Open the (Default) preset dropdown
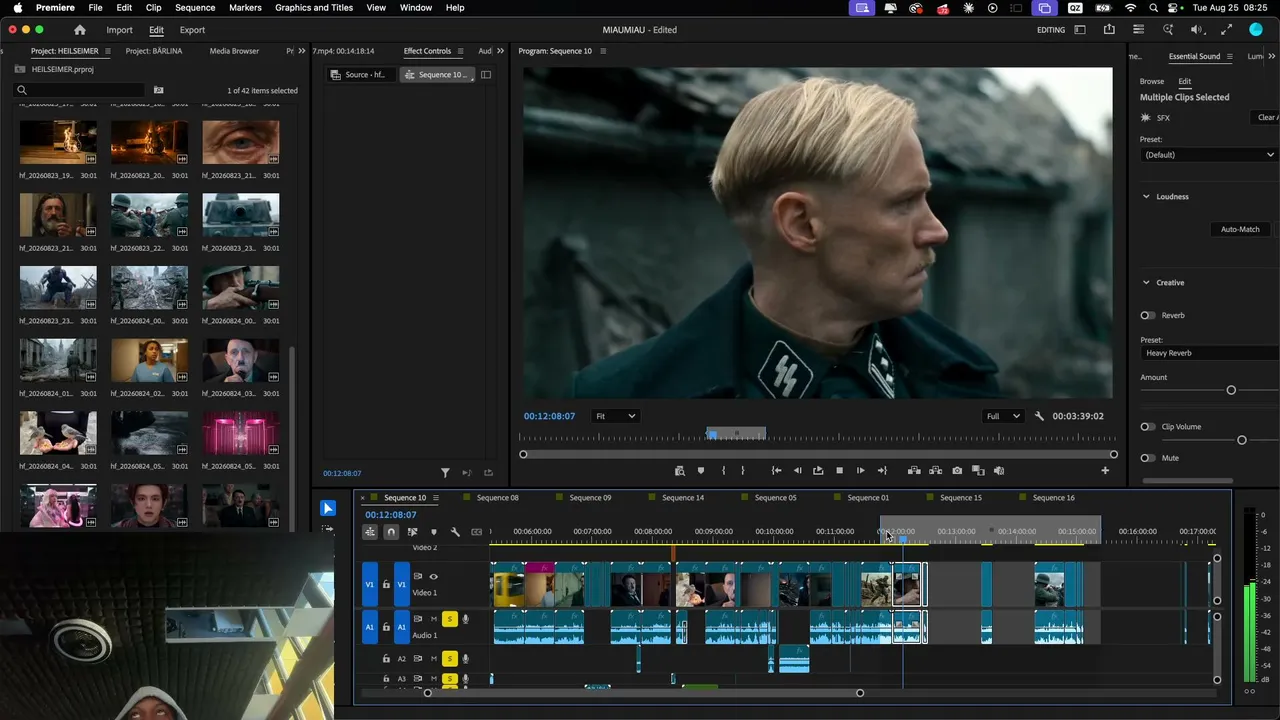 click(x=1210, y=155)
